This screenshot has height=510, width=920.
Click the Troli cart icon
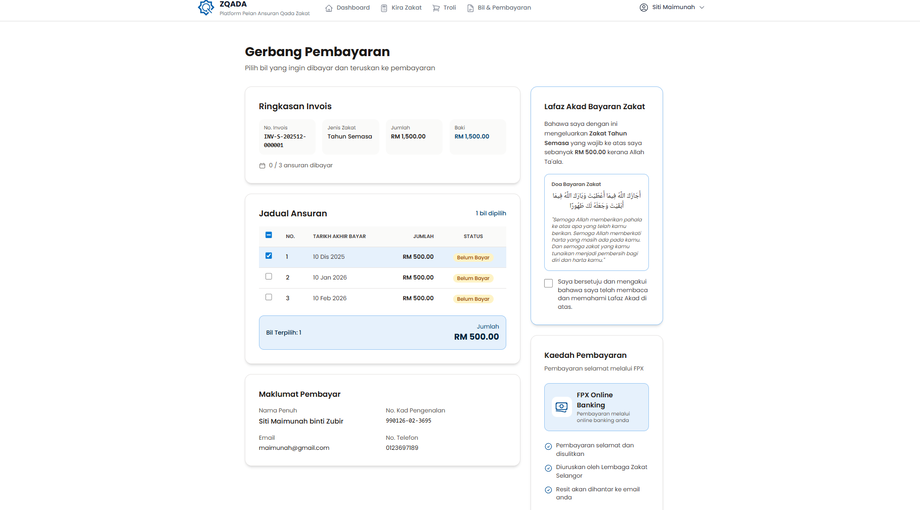click(436, 8)
